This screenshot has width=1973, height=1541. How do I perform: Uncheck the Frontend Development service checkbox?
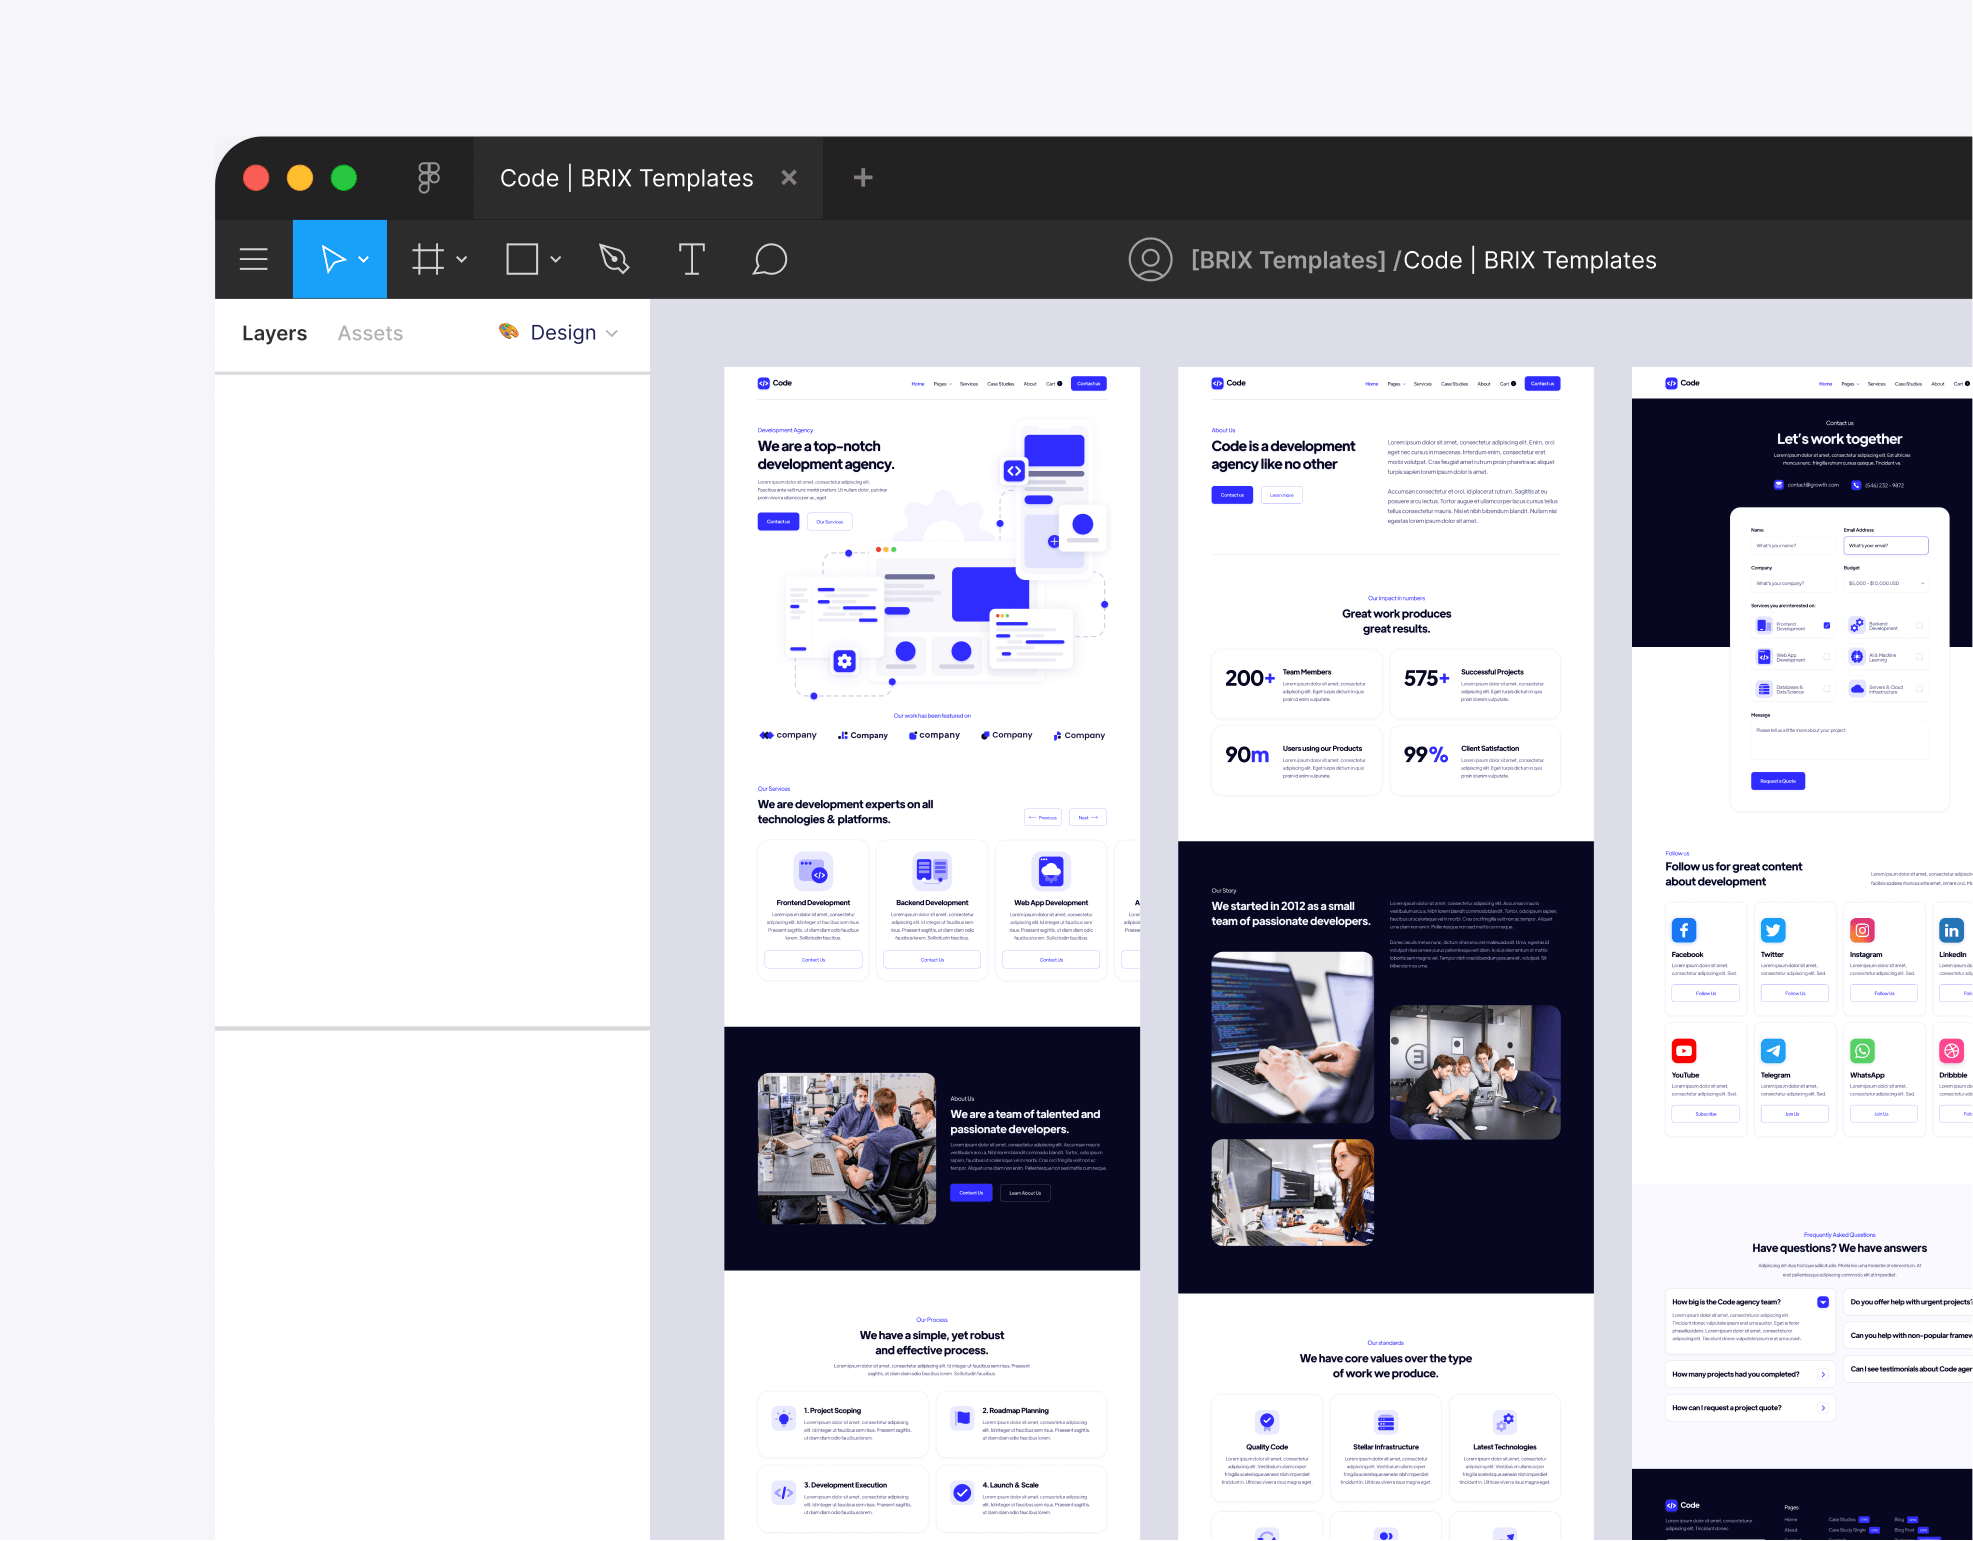point(1827,625)
